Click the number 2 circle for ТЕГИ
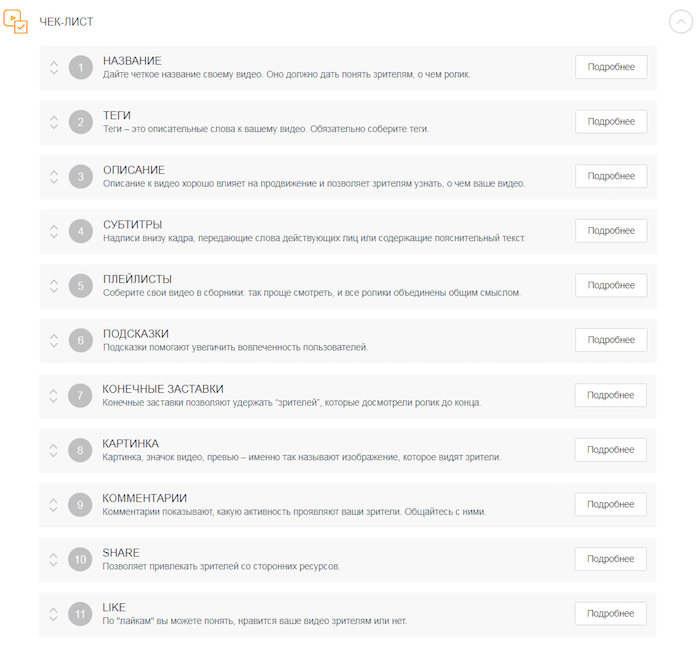The image size is (700, 647). (81, 122)
